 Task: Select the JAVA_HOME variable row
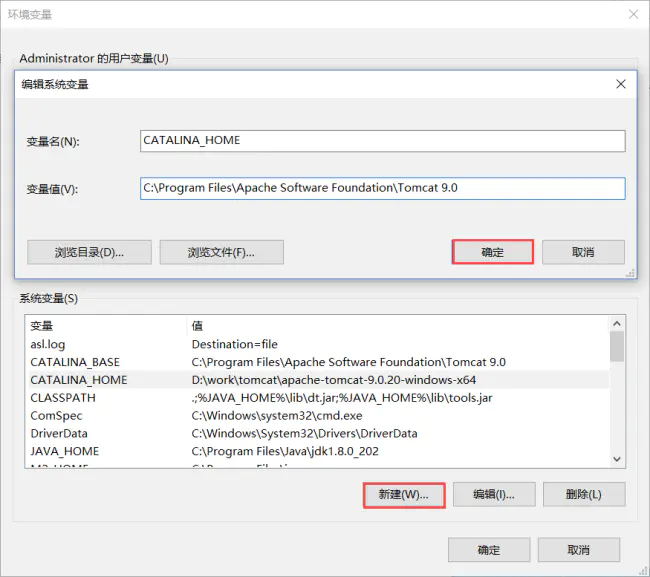(x=317, y=451)
